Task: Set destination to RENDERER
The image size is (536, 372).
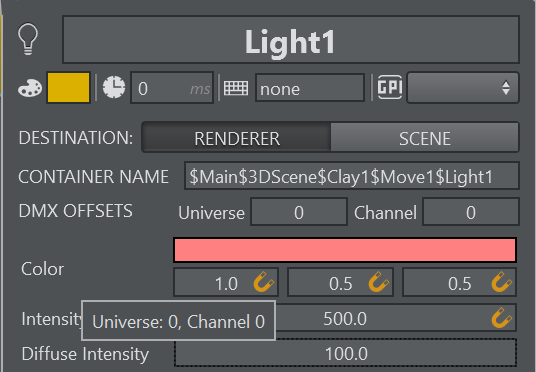Action: click(x=237, y=138)
